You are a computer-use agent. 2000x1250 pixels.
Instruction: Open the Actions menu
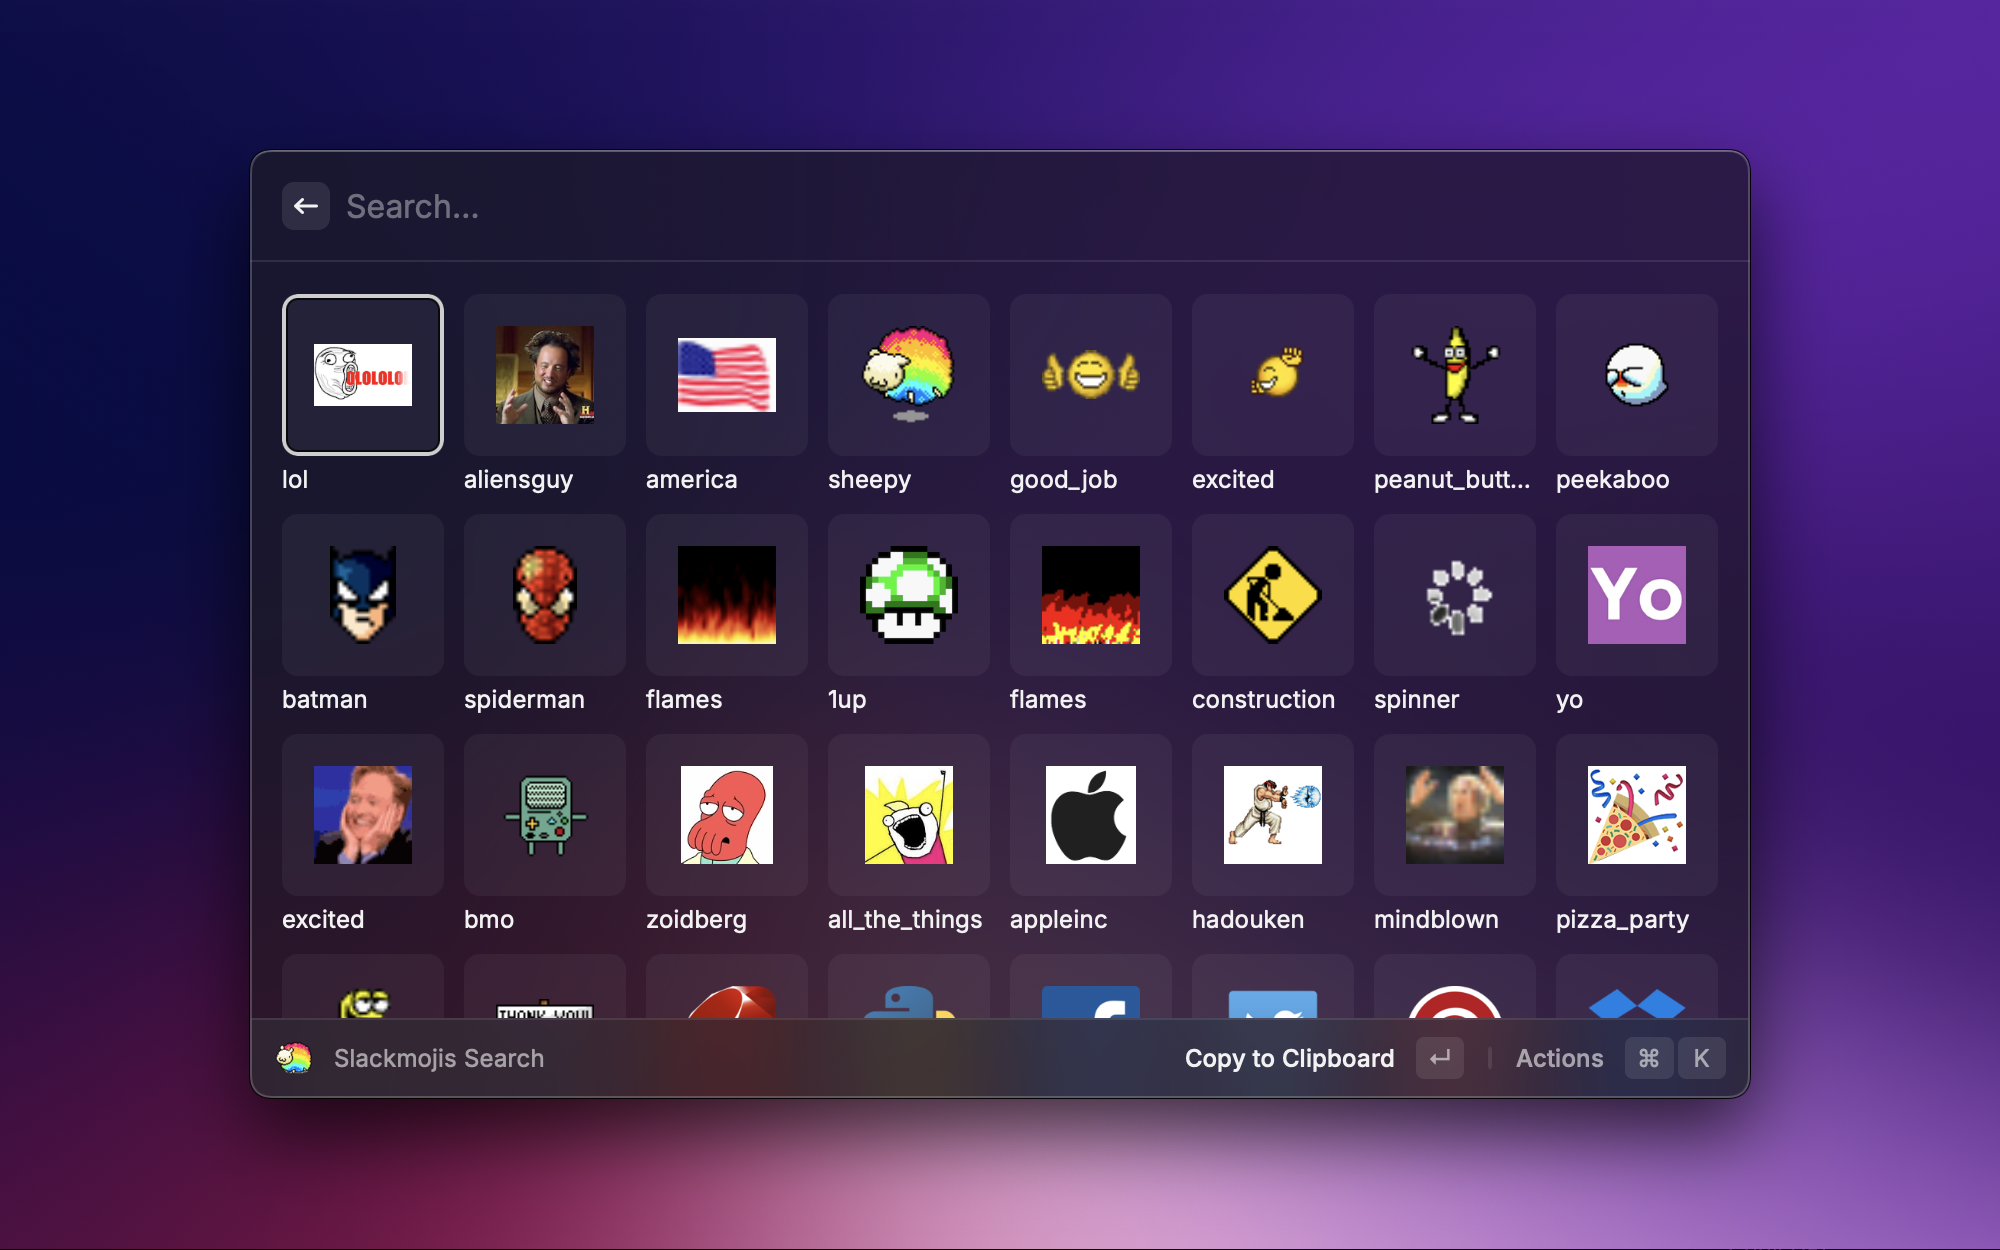1559,1058
